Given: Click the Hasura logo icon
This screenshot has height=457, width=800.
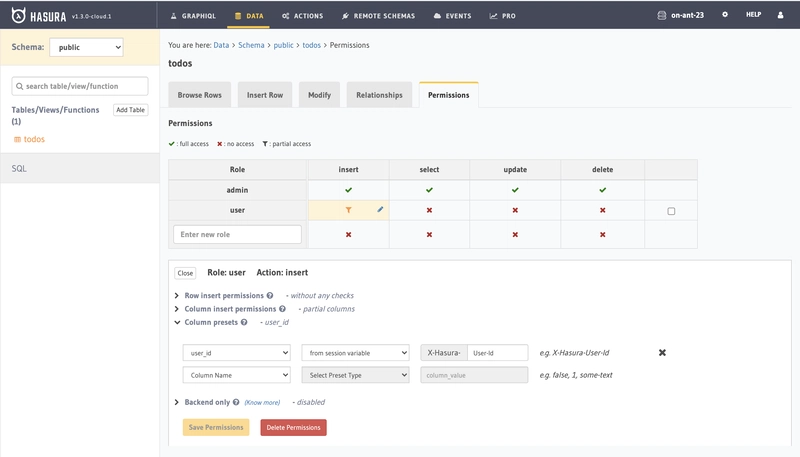Looking at the screenshot, I should (18, 15).
